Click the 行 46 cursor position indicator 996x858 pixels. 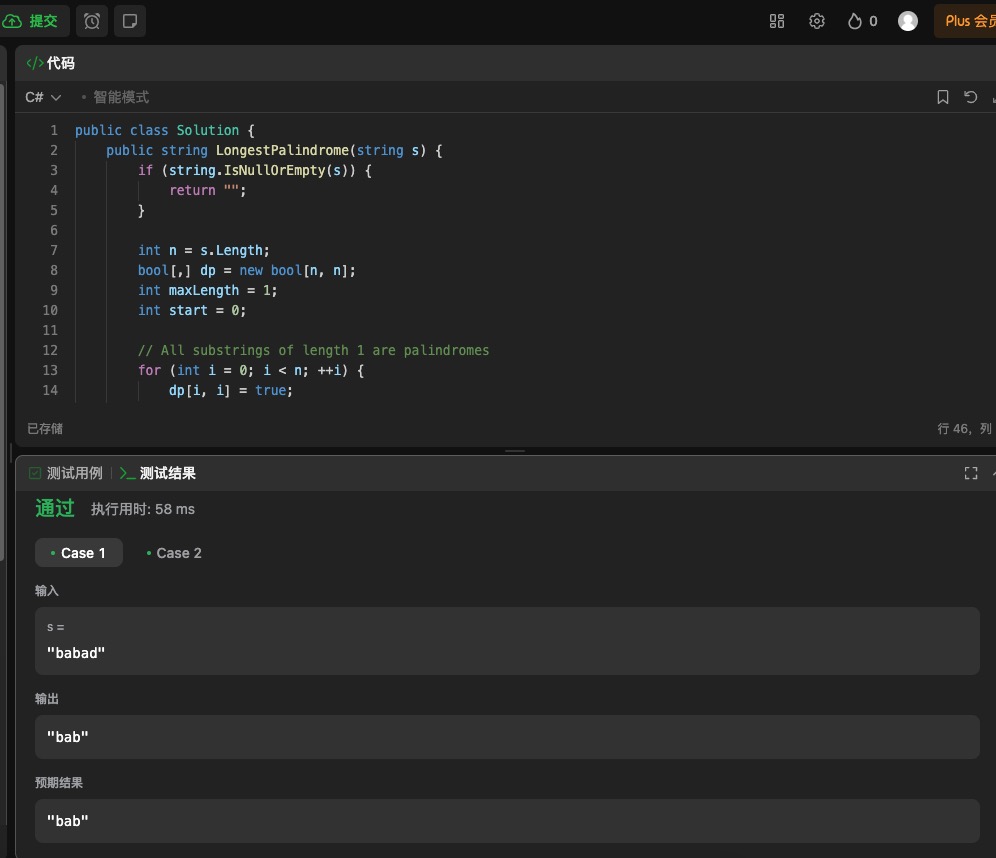(964, 429)
